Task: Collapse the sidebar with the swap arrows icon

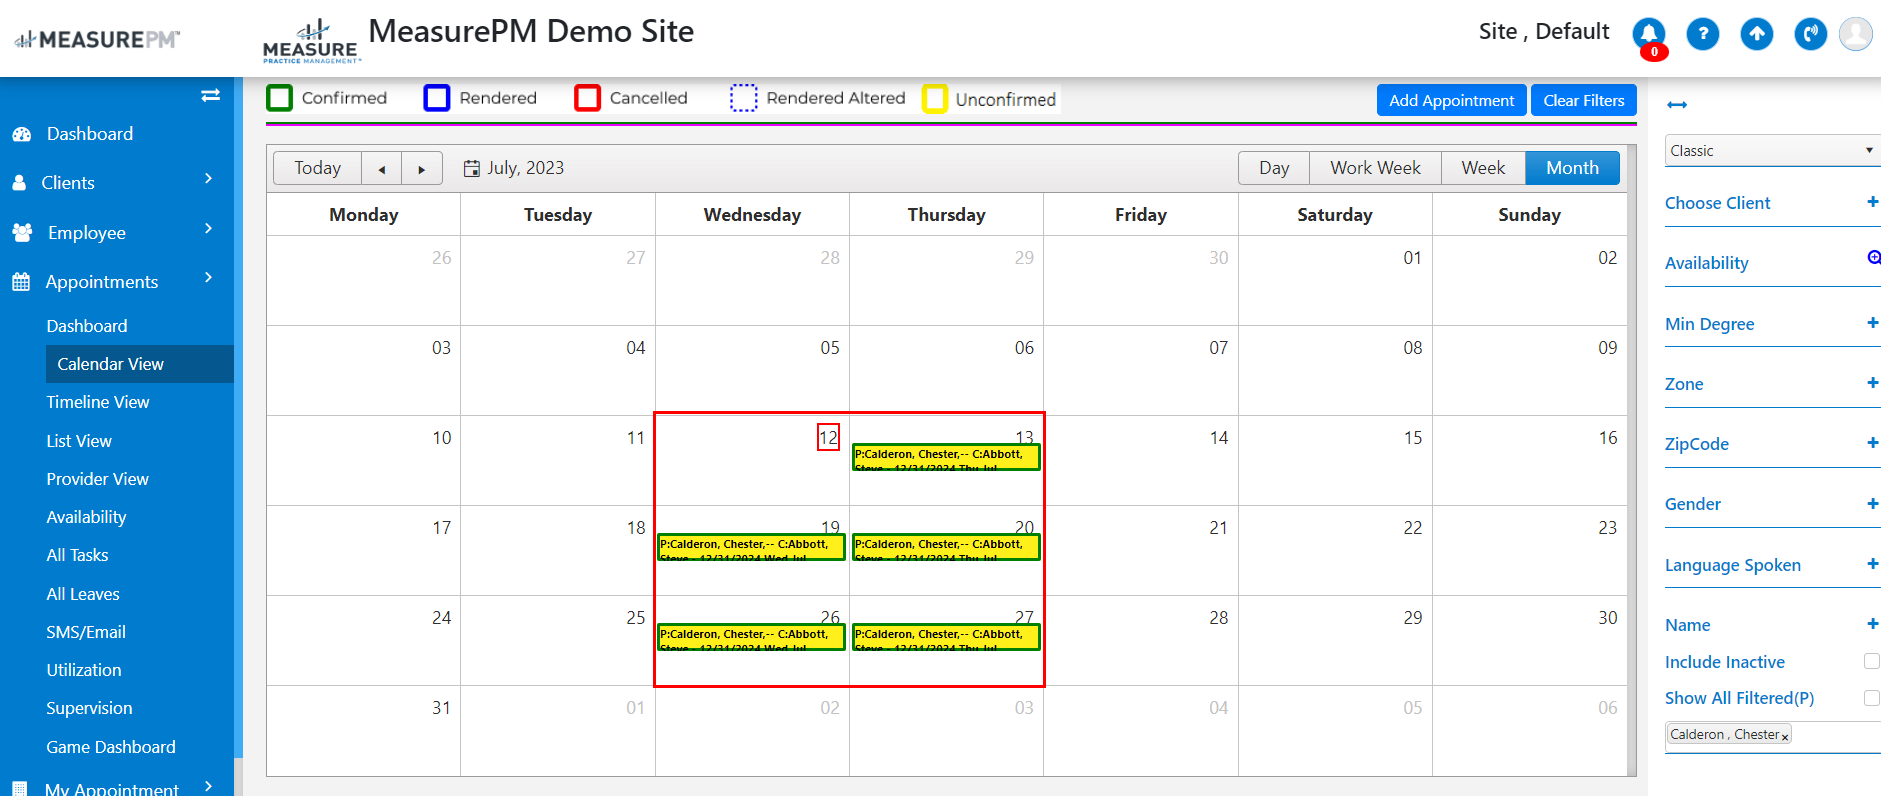Action: coord(210,96)
